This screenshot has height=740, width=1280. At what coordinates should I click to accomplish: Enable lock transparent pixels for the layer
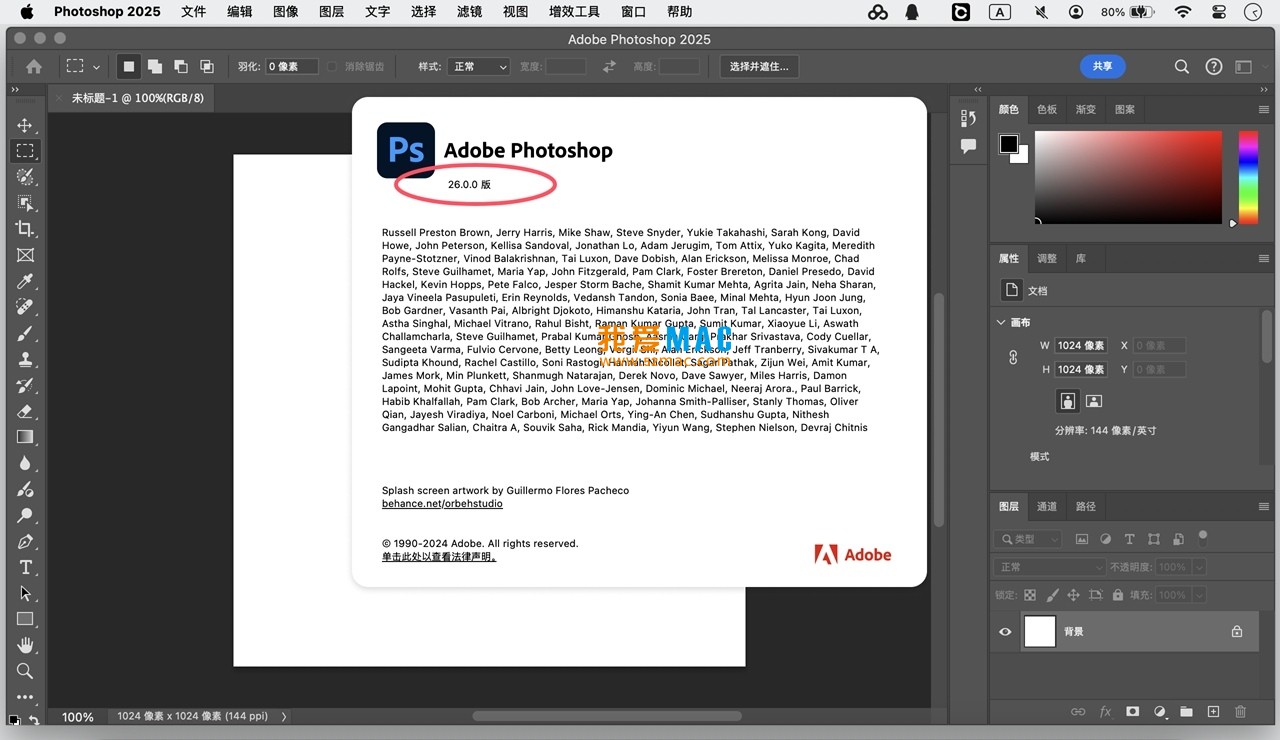[x=1028, y=594]
